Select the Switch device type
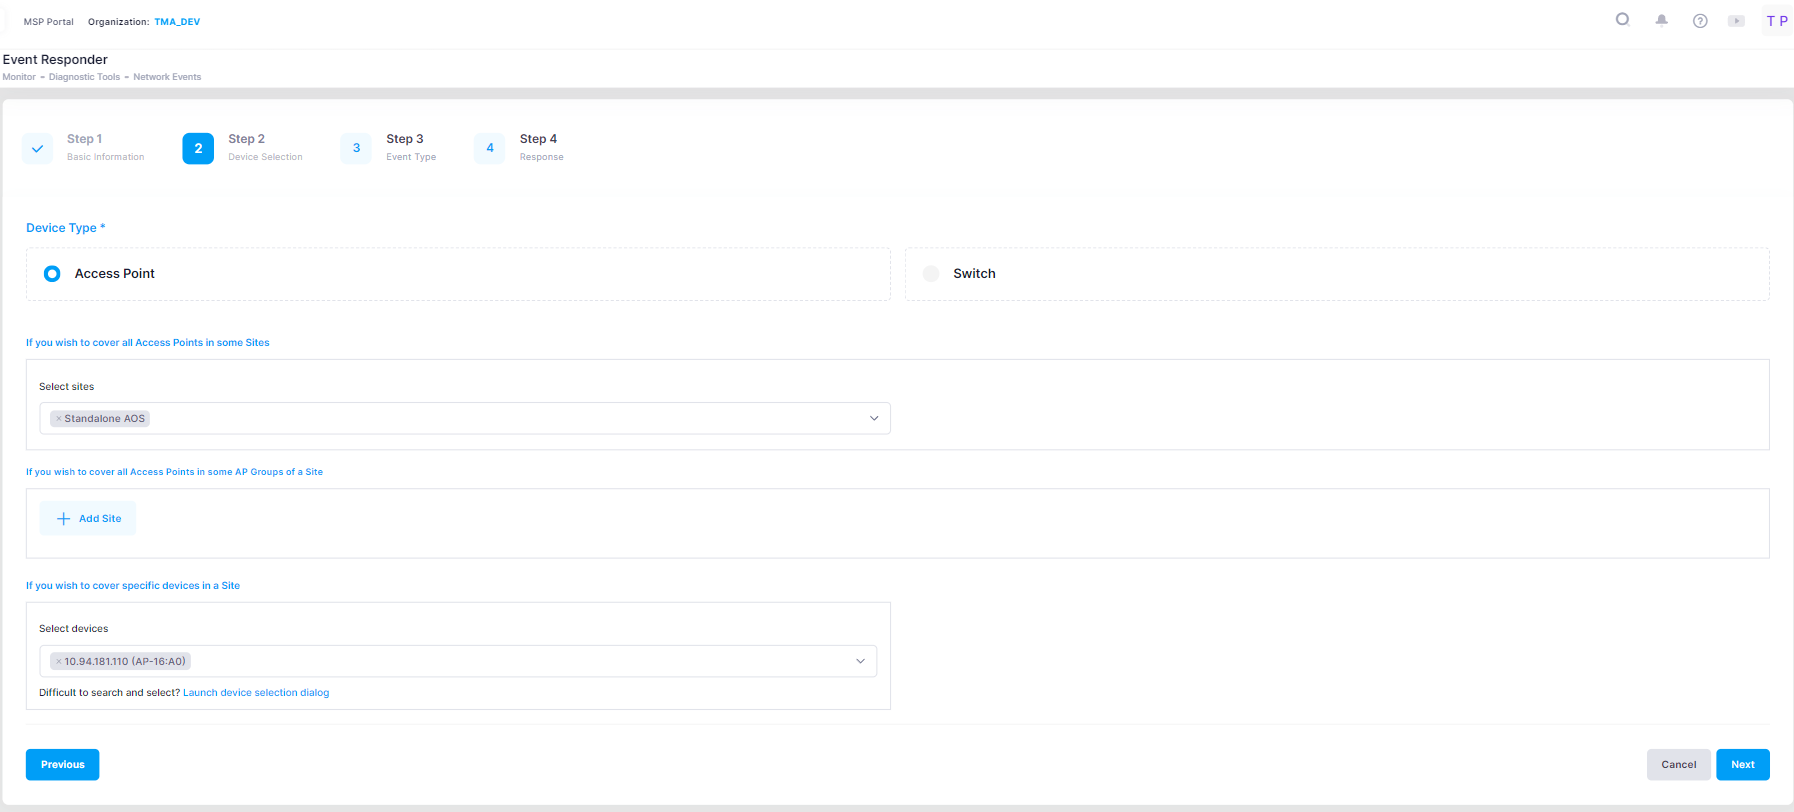The width and height of the screenshot is (1794, 812). coord(931,274)
